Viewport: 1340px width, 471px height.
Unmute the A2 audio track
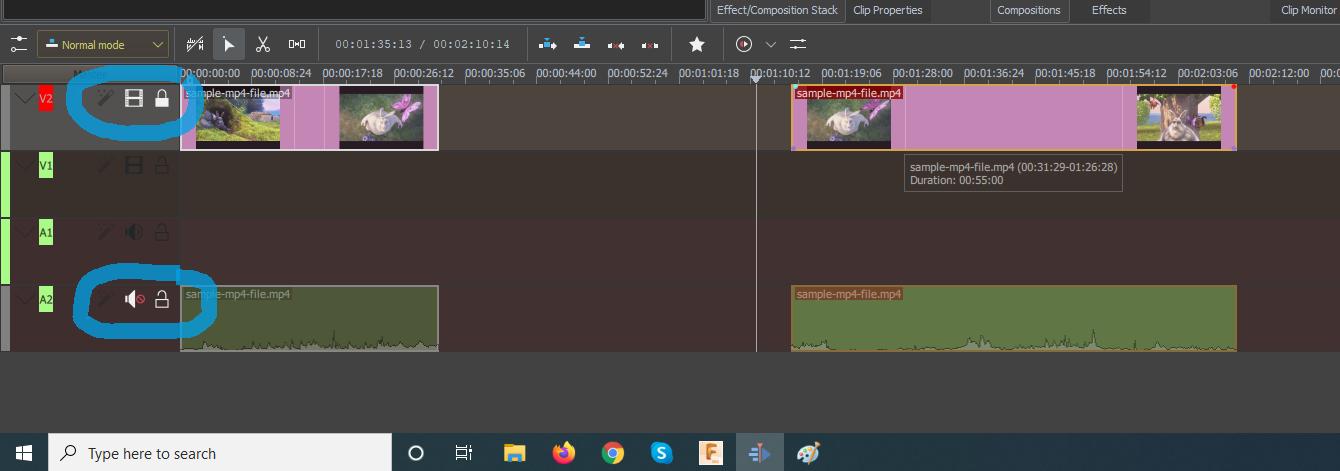134,299
